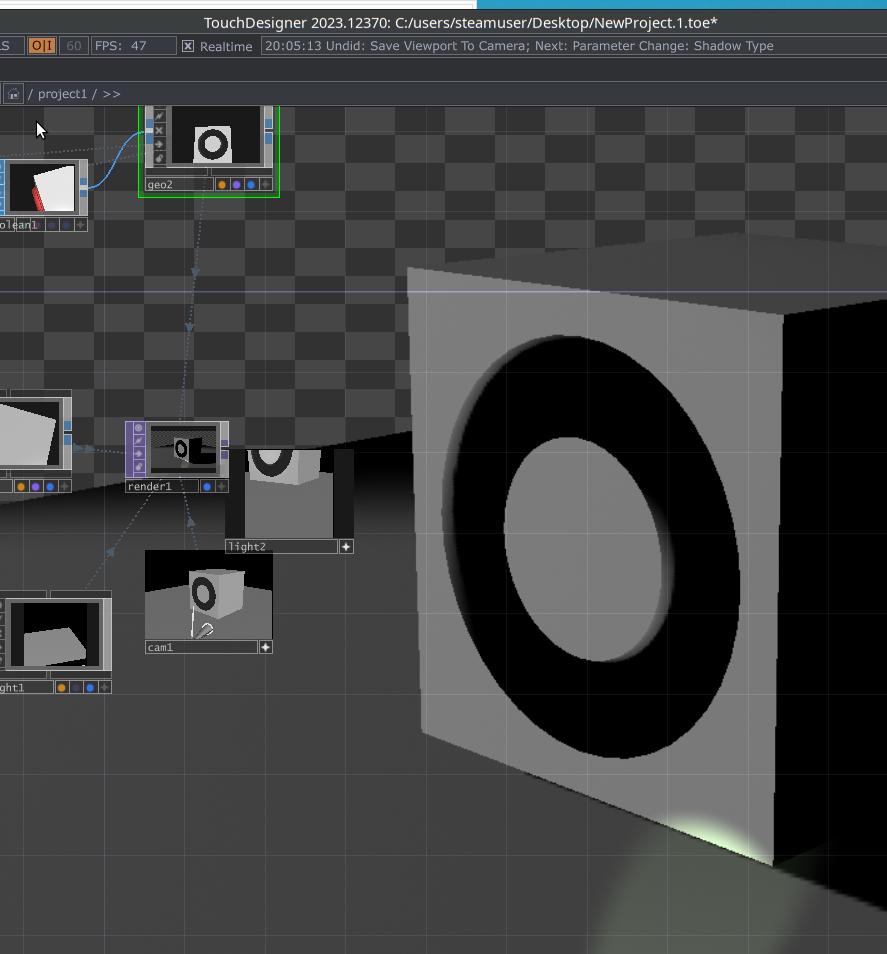Viewport: 887px width, 954px height.
Task: Select the render1 node name label
Action: (162, 486)
